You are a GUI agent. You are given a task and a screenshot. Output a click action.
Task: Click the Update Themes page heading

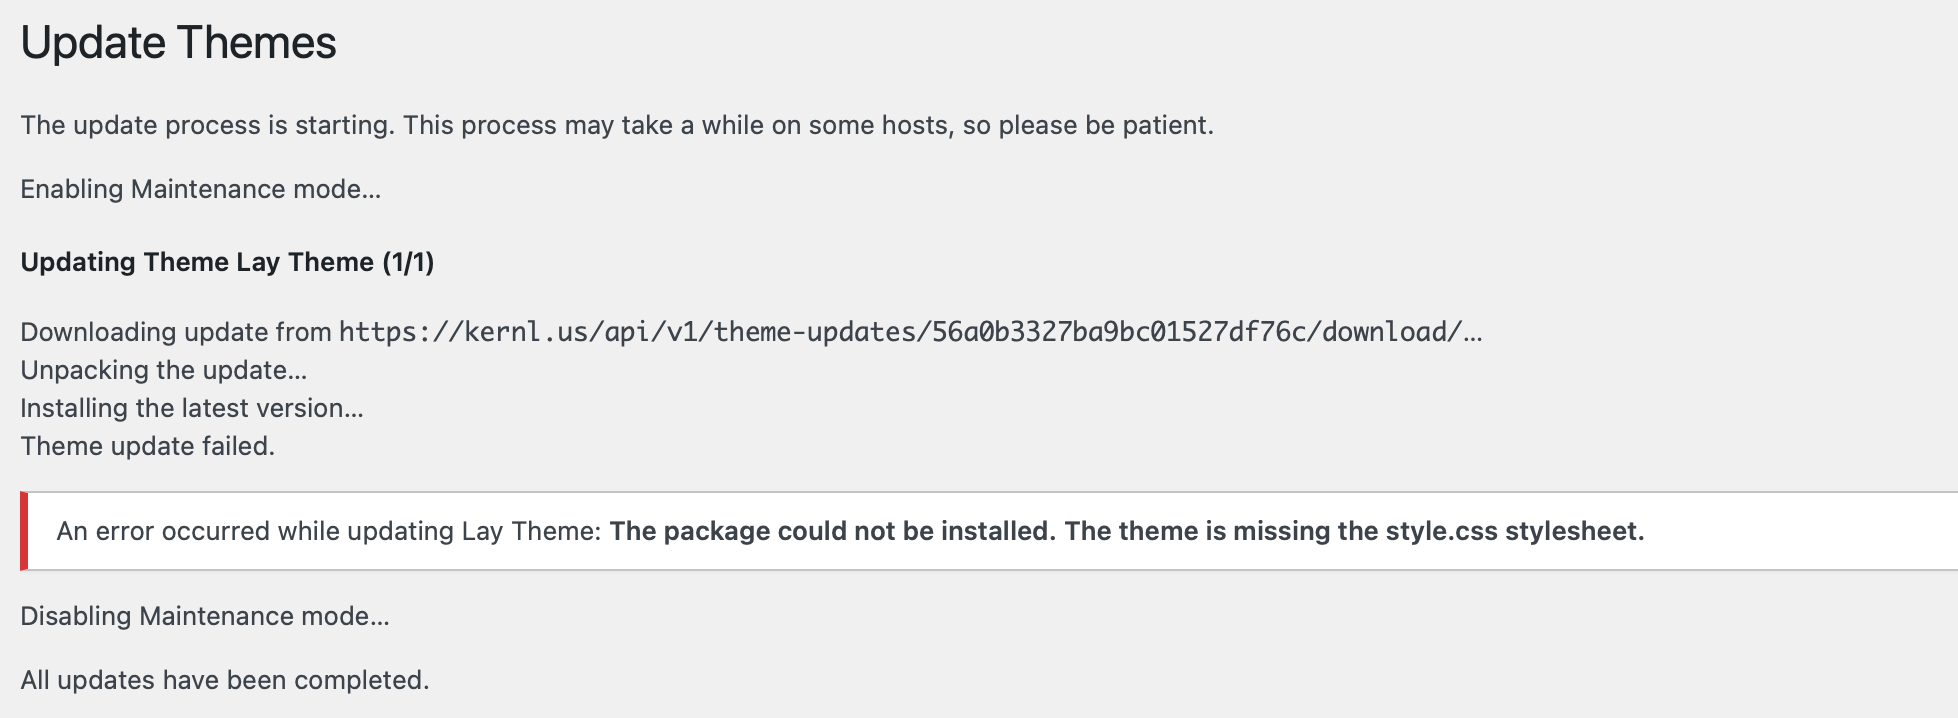tap(178, 43)
